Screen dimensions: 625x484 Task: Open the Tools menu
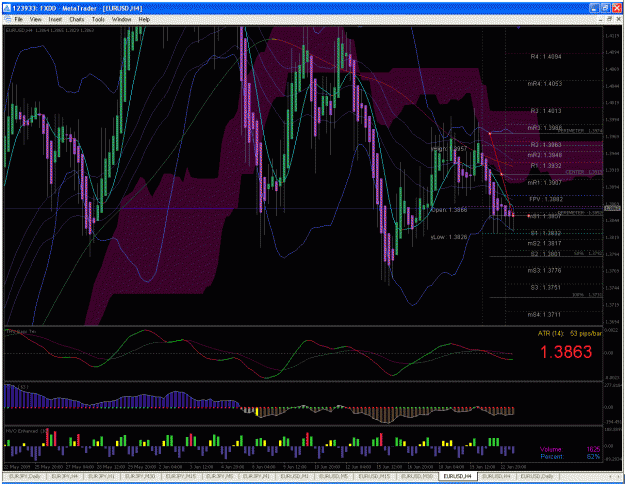pos(98,19)
